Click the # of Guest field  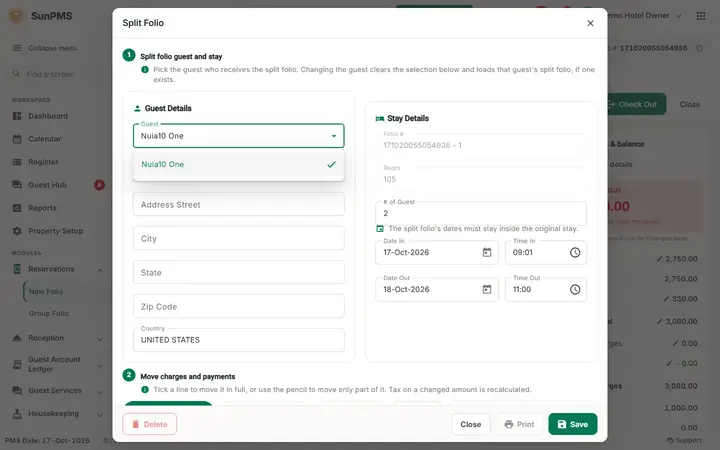click(481, 213)
